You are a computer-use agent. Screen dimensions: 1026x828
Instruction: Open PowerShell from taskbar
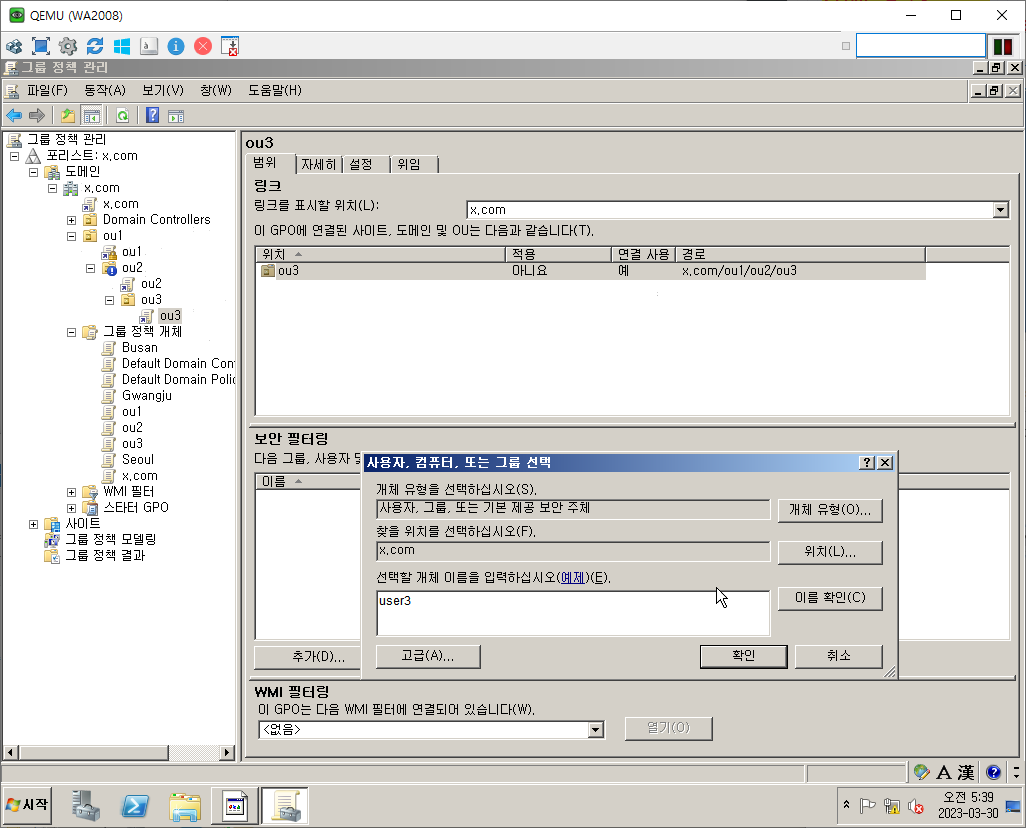tap(135, 806)
